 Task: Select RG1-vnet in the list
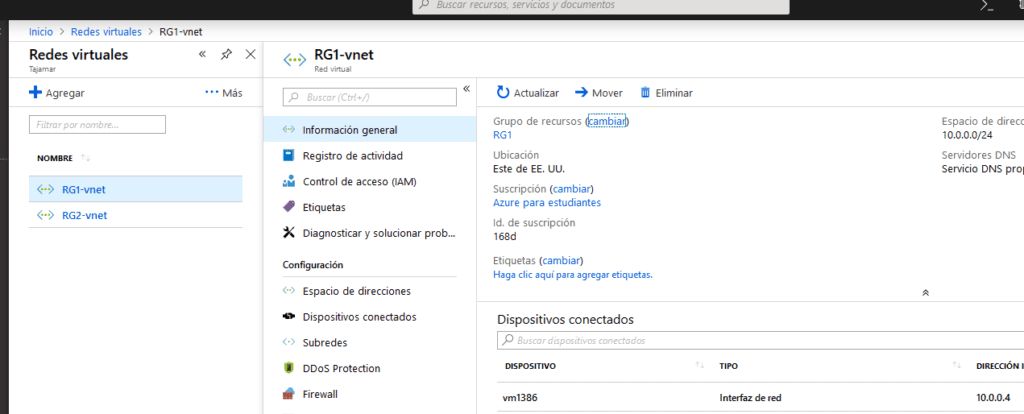point(136,190)
